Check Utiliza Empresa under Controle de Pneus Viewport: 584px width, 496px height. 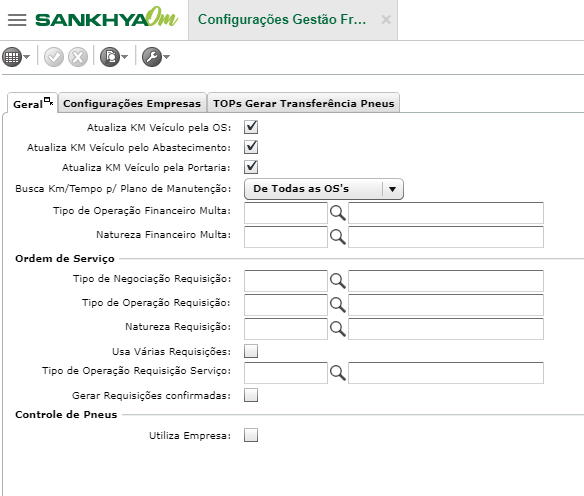(x=251, y=435)
